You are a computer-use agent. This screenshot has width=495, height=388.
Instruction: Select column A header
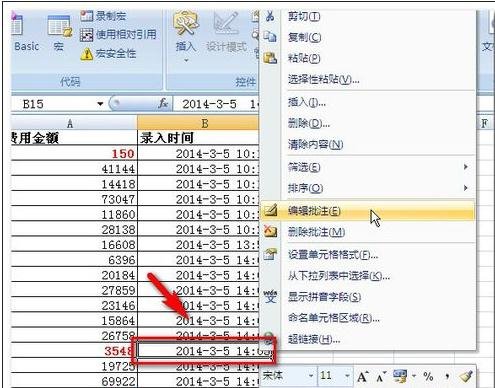[74, 123]
